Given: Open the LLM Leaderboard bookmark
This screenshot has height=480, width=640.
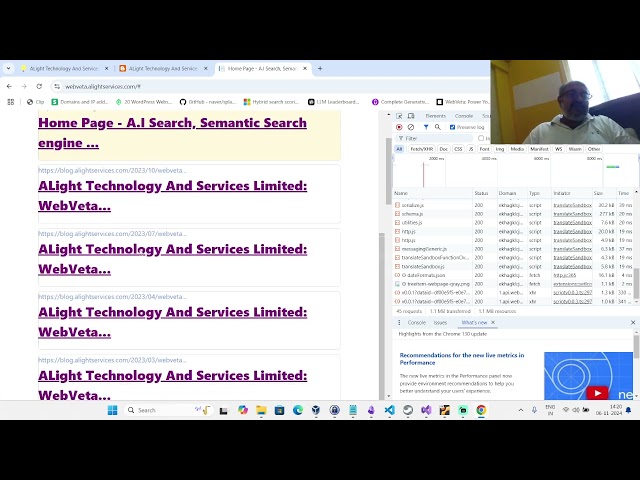Looking at the screenshot, I should point(334,102).
